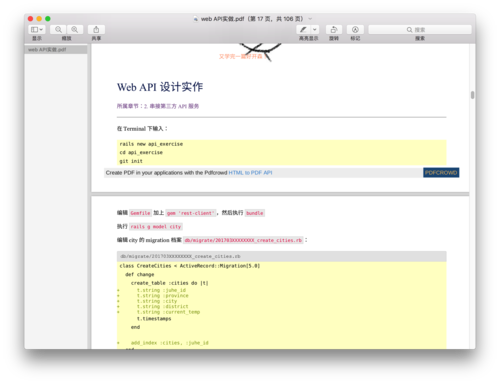Click the zoom out magnifier icon
Image resolution: width=500 pixels, height=384 pixels.
point(58,30)
